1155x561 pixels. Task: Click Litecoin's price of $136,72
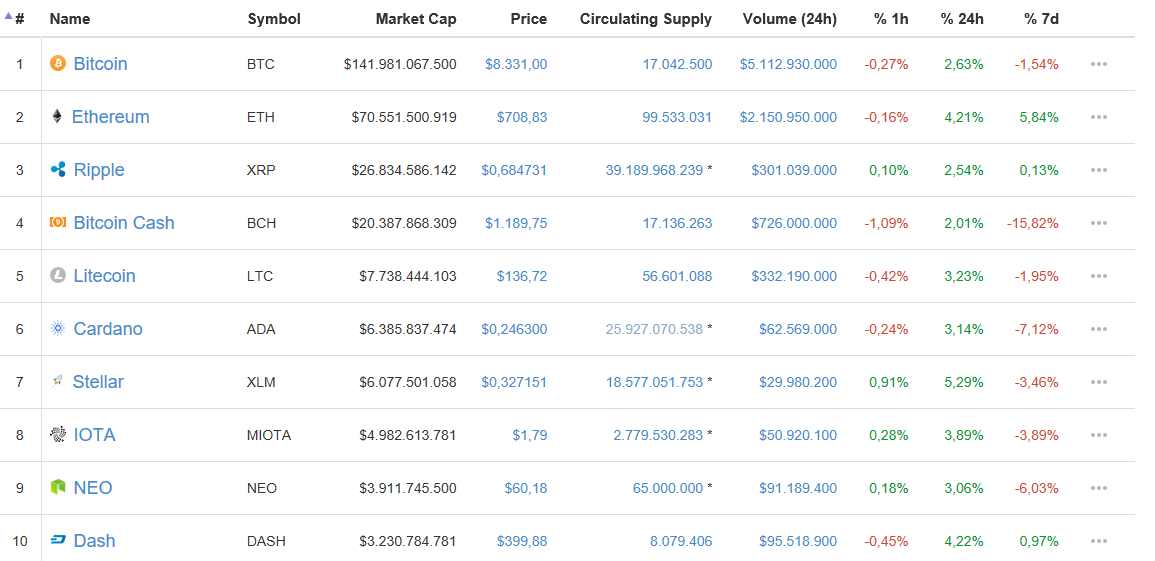point(522,276)
